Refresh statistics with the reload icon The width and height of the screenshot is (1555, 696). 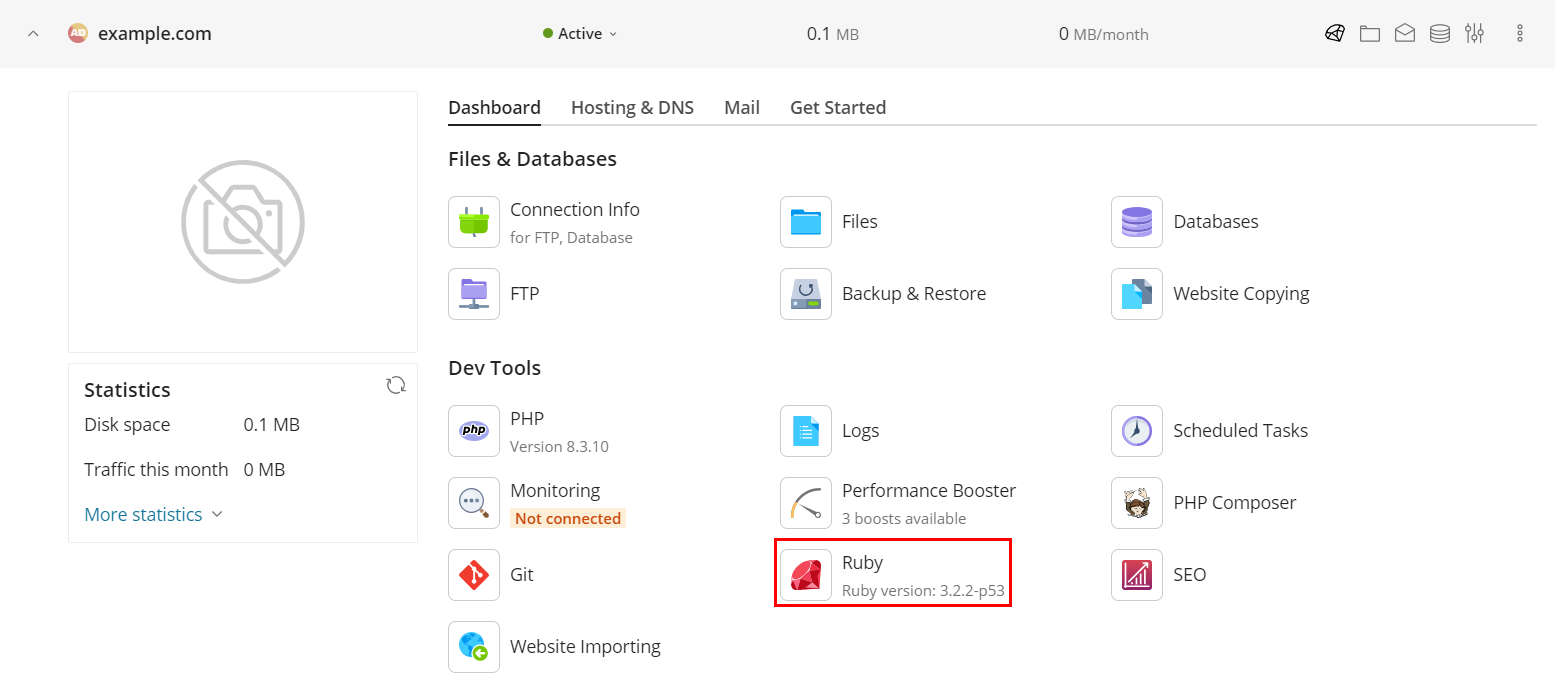pyautogui.click(x=396, y=385)
